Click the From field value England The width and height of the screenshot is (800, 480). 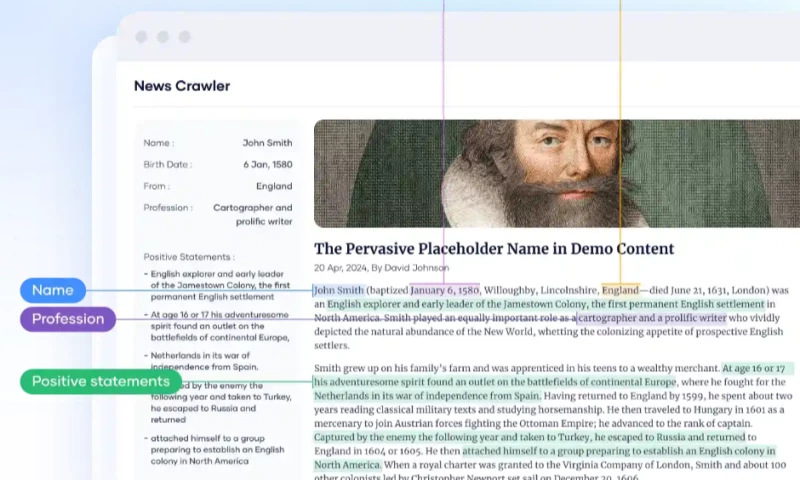[274, 186]
